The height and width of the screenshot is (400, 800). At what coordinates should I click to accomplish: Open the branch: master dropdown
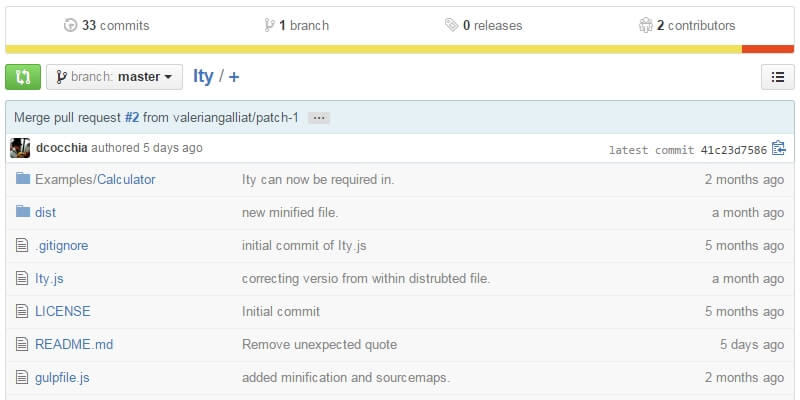[x=115, y=76]
